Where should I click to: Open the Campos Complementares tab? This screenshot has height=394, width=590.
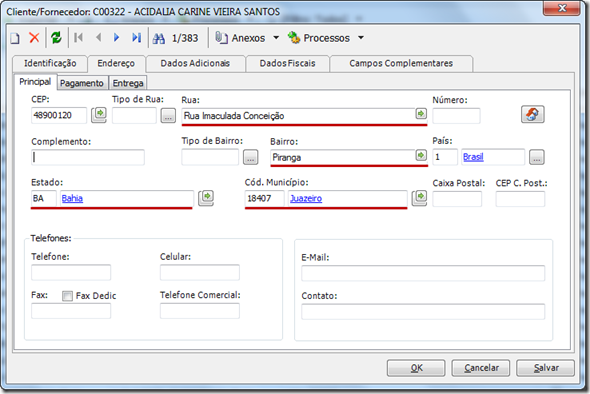click(x=401, y=63)
